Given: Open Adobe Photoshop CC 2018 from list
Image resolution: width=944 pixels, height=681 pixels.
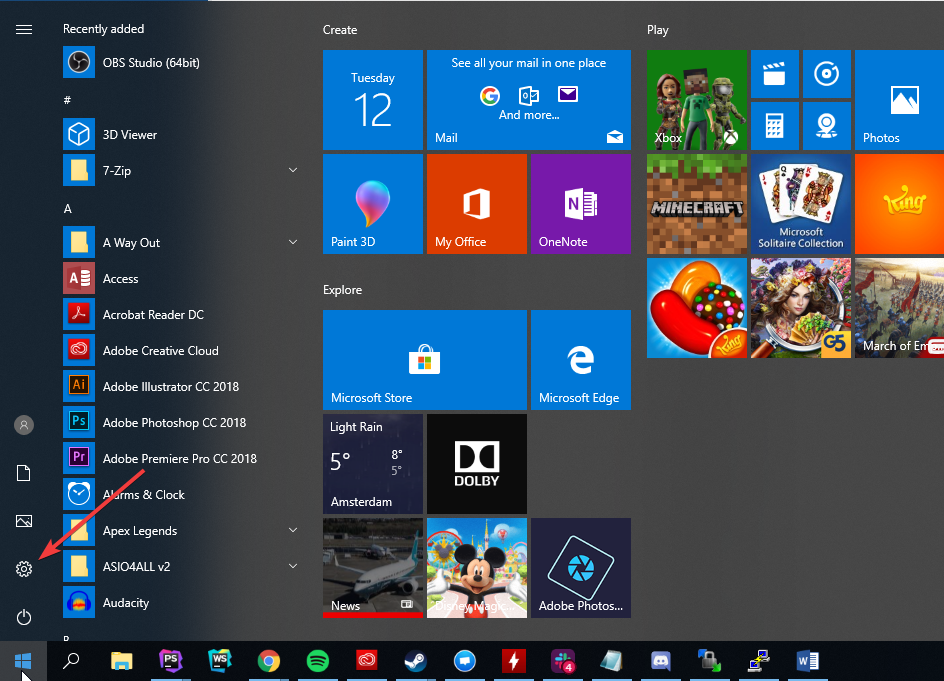Looking at the screenshot, I should pyautogui.click(x=173, y=423).
